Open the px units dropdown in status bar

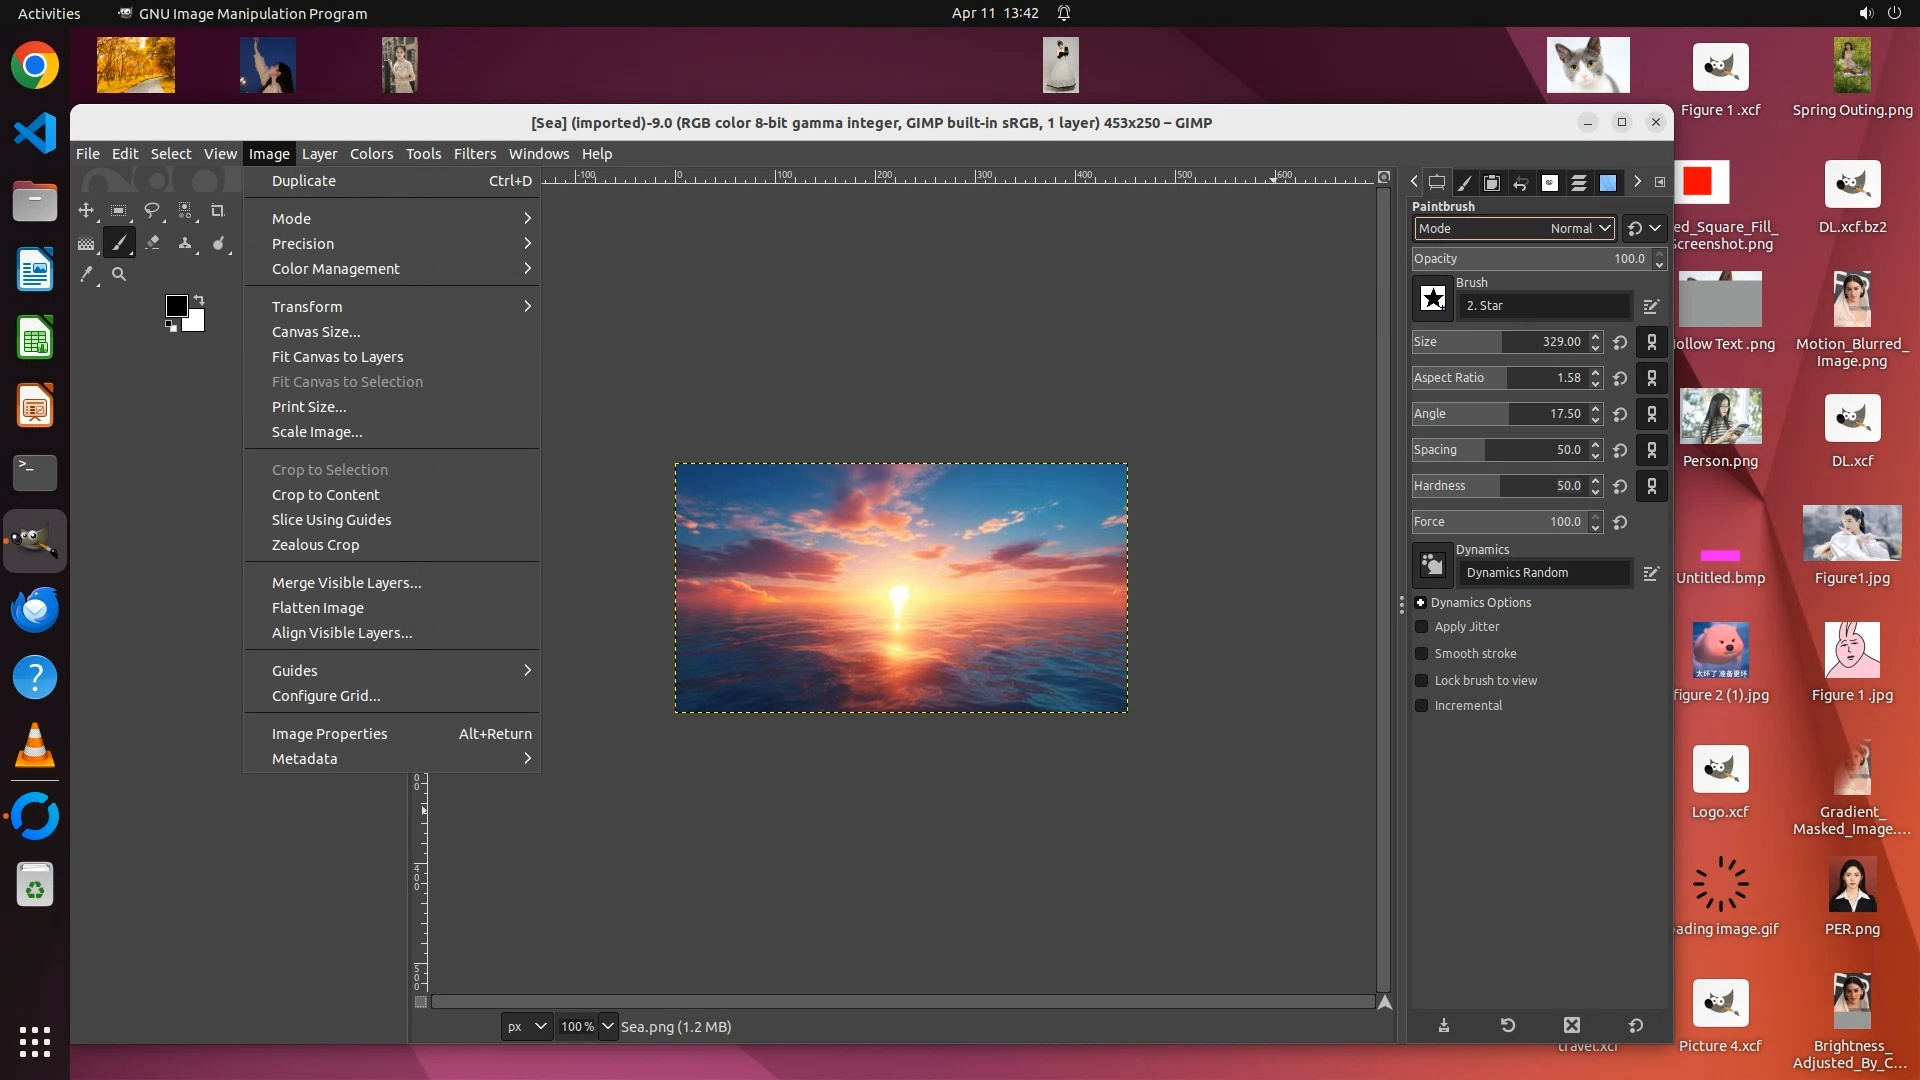[526, 1027]
